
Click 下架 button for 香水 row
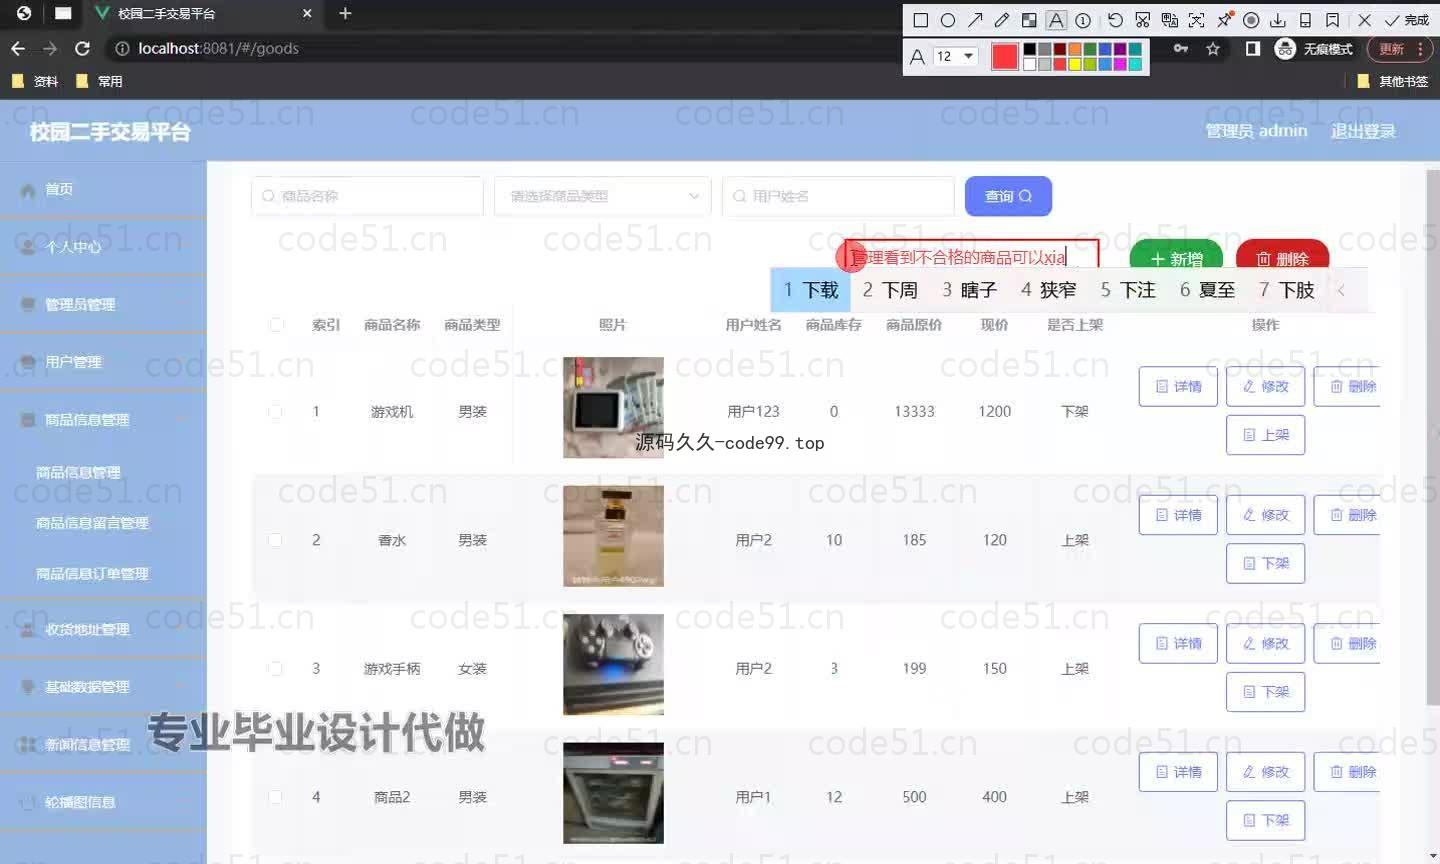coord(1265,563)
